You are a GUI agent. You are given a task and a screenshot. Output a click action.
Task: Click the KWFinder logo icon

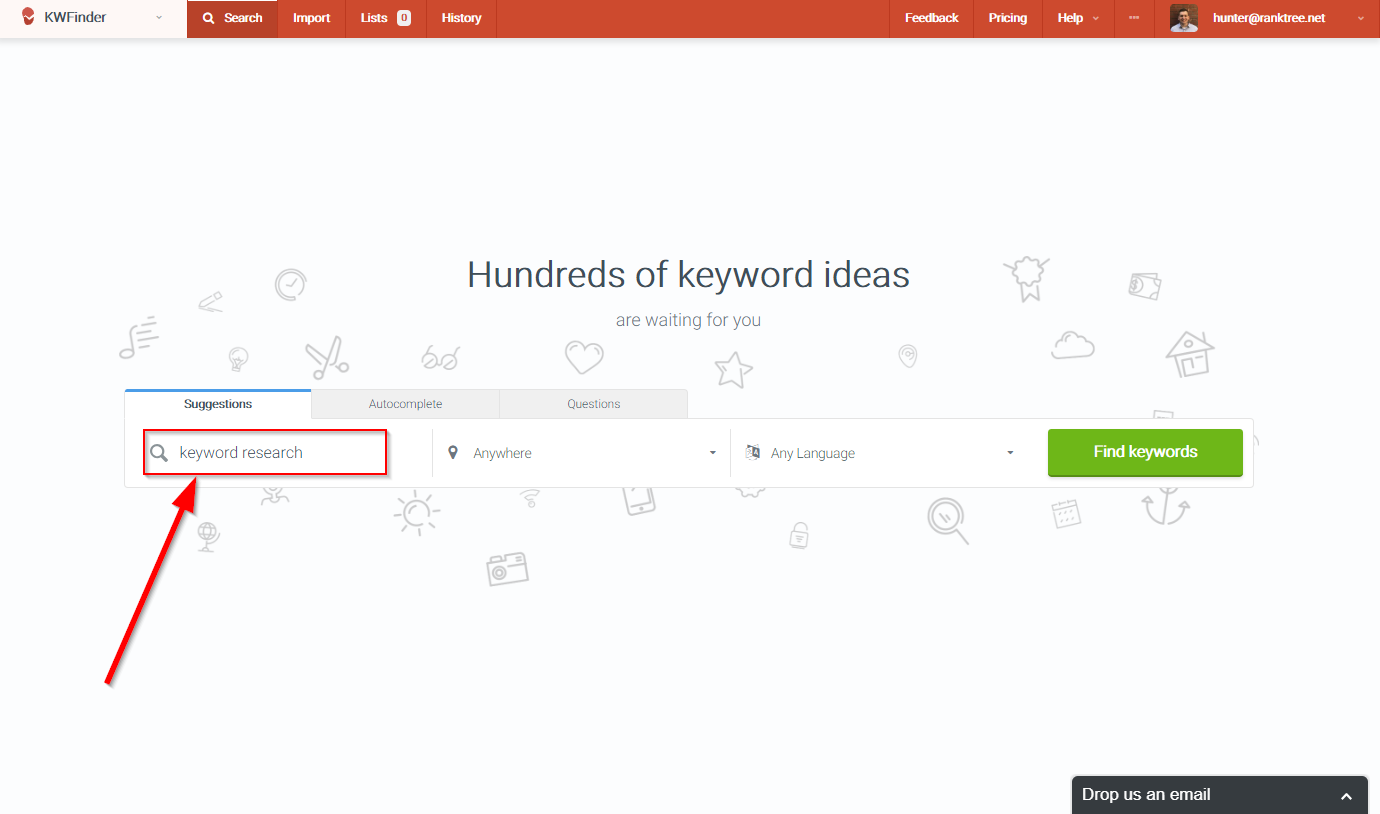coord(27,17)
